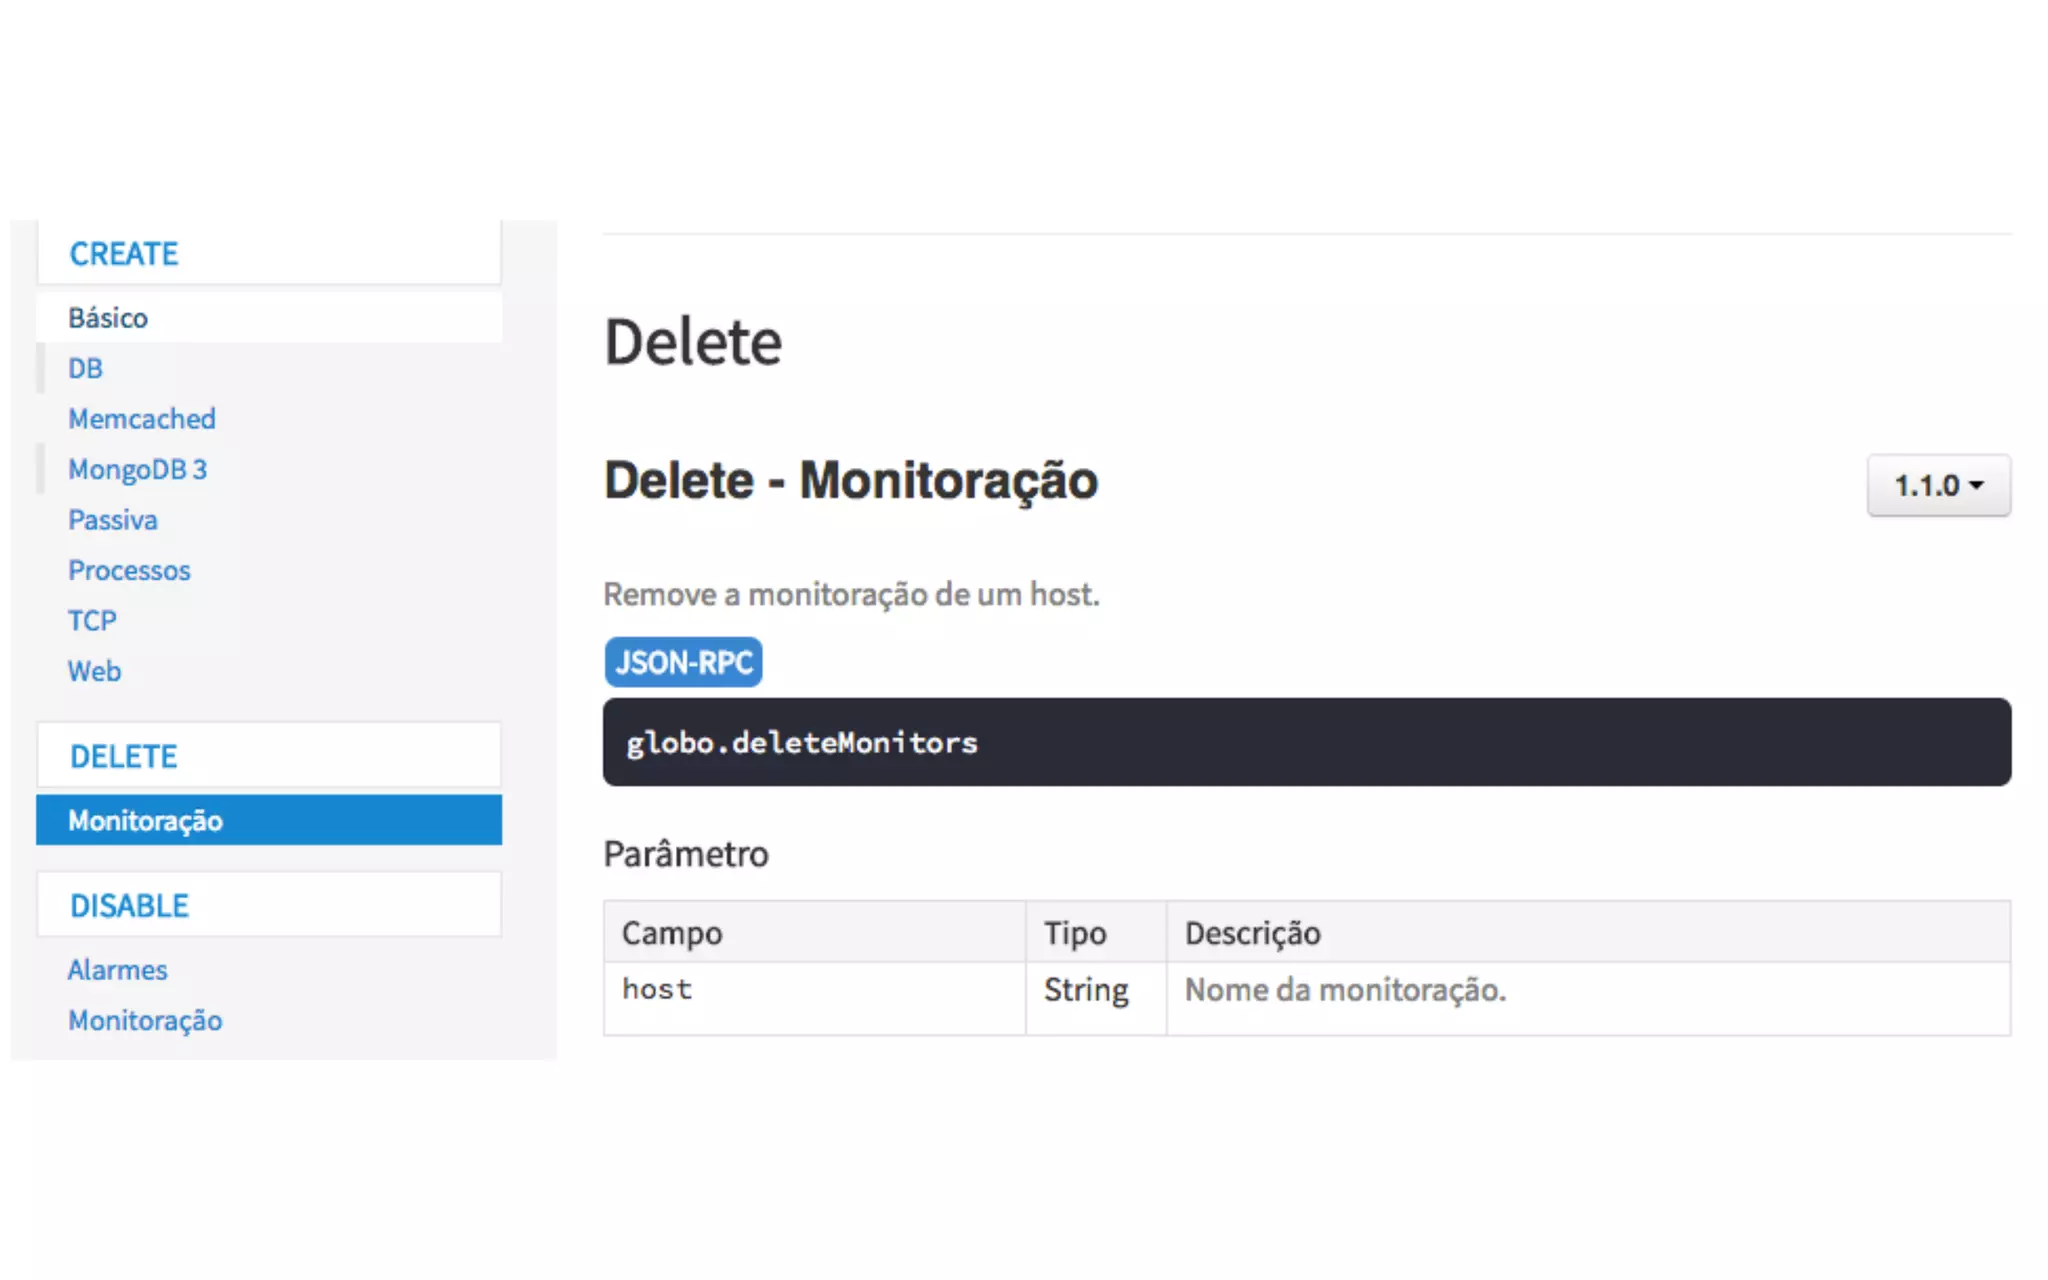Select Básico in the sidebar
The height and width of the screenshot is (1280, 2048).
coord(108,318)
